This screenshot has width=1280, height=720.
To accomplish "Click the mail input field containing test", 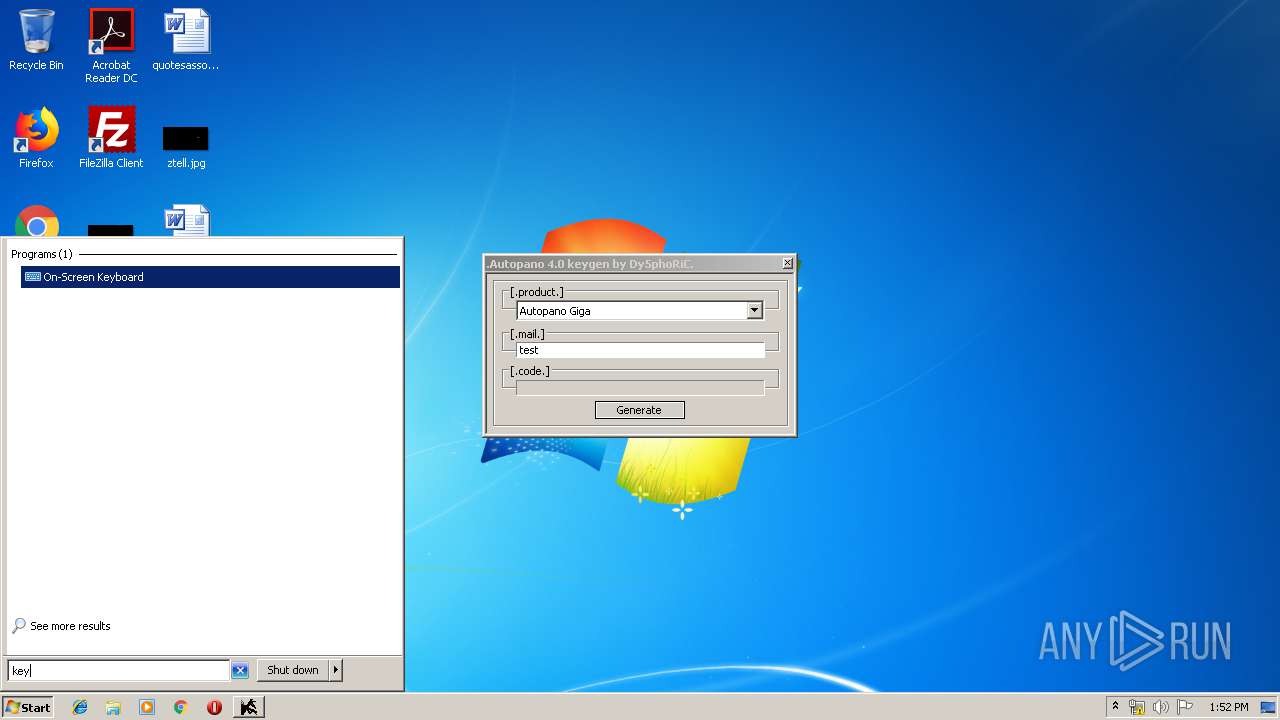I will (x=640, y=350).
